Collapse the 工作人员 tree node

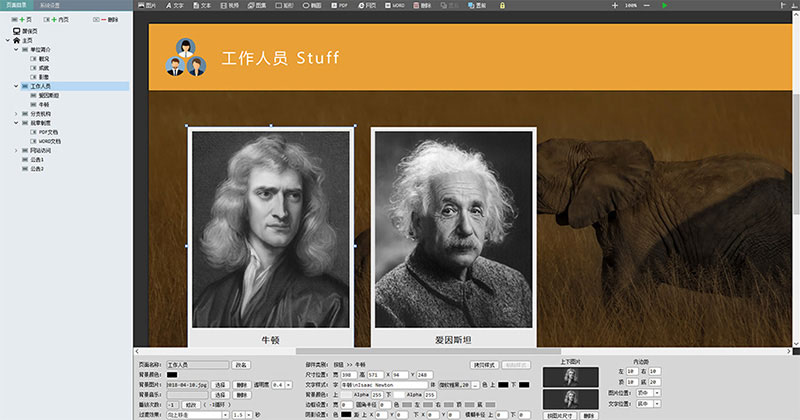coord(17,87)
